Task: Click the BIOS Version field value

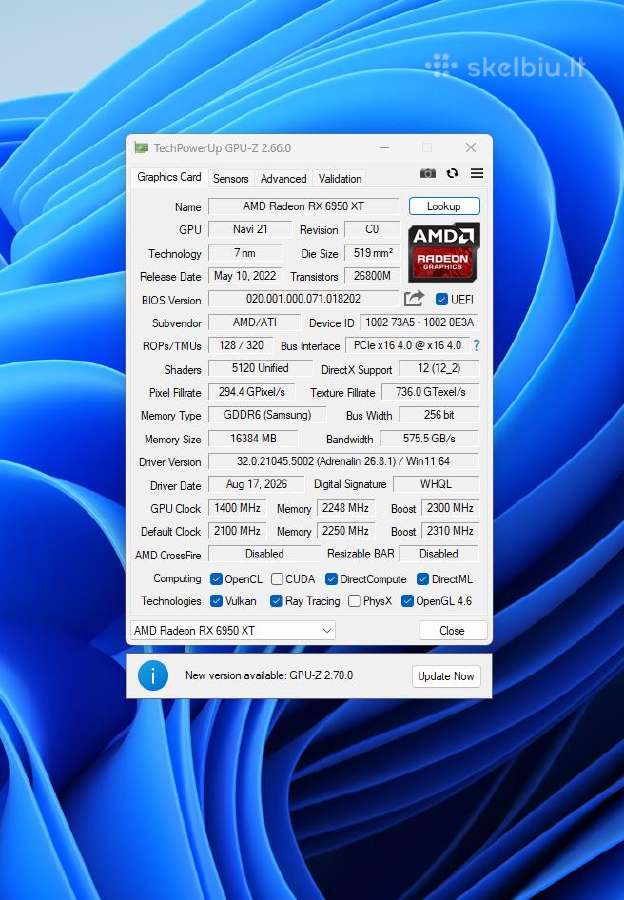Action: [x=304, y=298]
